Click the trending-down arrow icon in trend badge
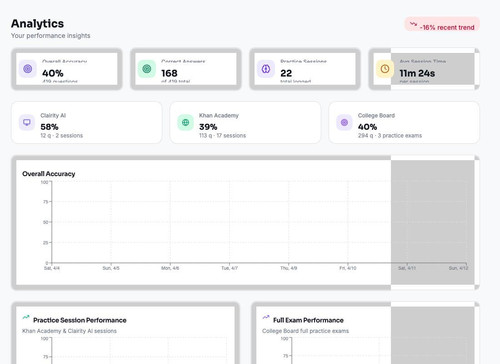Screen dimensions: 500x364 coord(413,24)
